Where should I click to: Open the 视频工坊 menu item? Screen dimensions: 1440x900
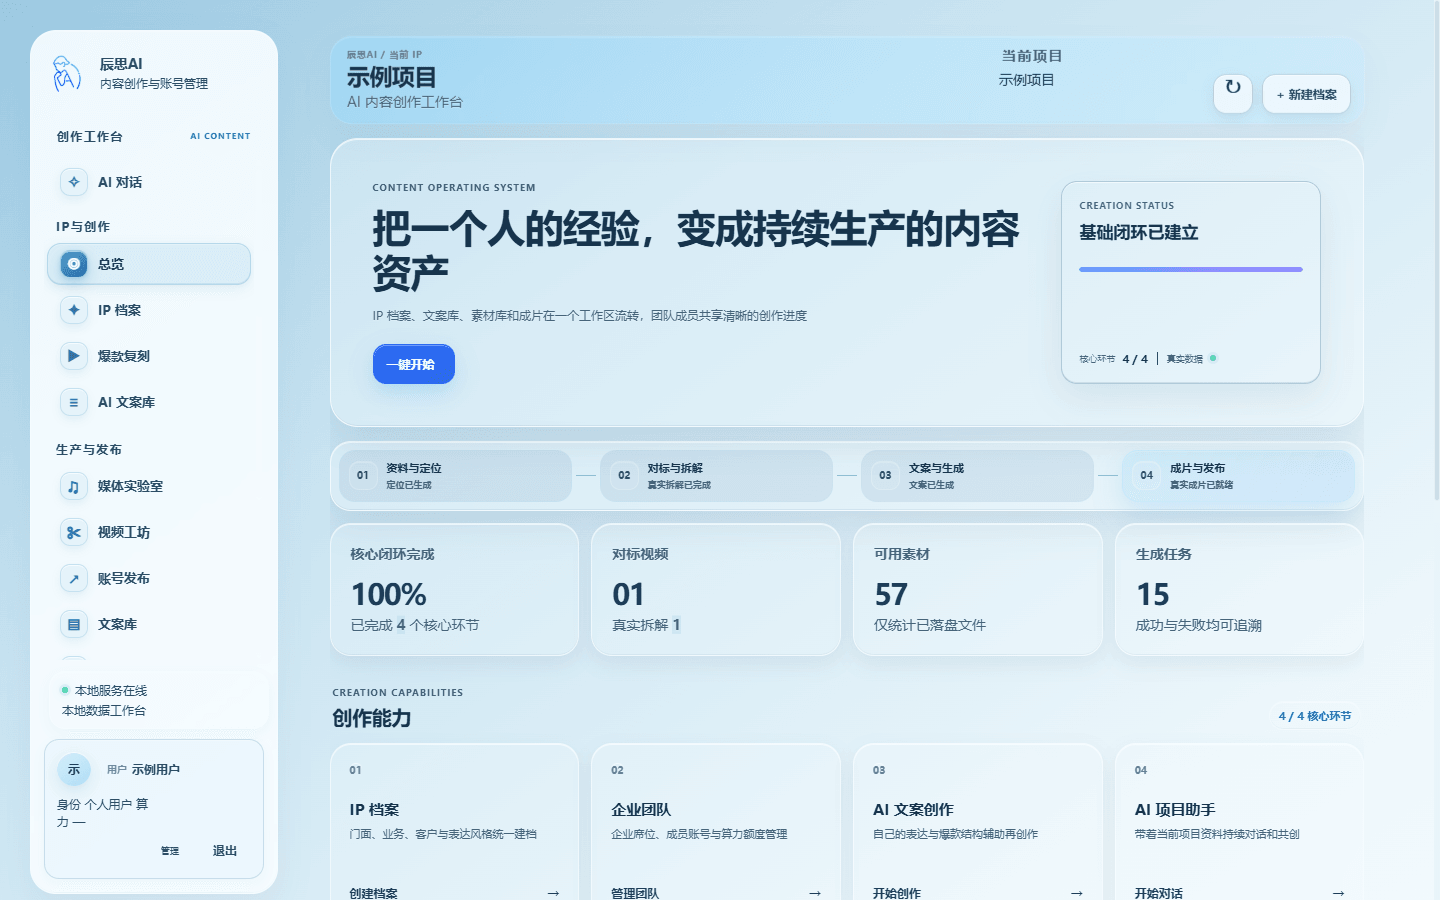[149, 532]
